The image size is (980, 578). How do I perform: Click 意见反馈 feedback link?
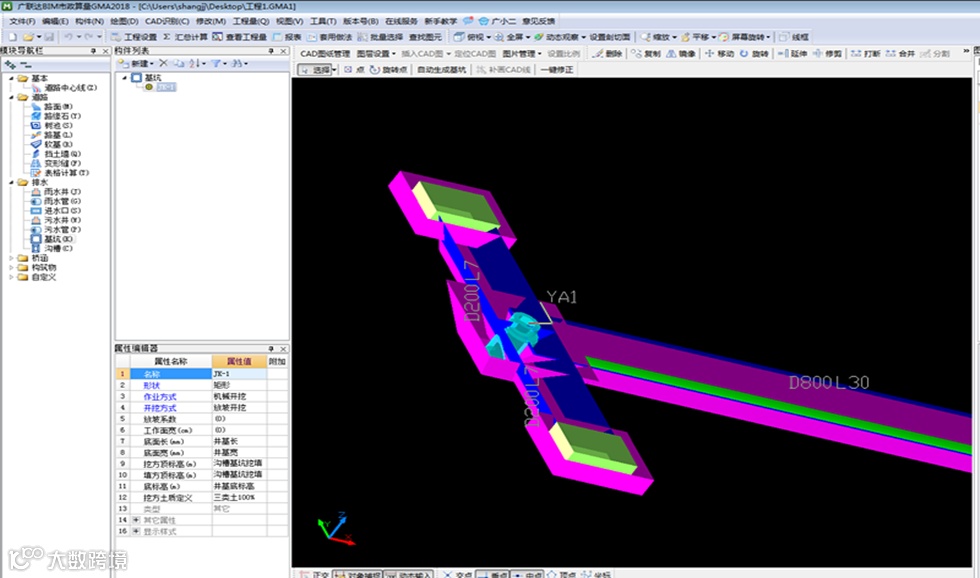[538, 21]
